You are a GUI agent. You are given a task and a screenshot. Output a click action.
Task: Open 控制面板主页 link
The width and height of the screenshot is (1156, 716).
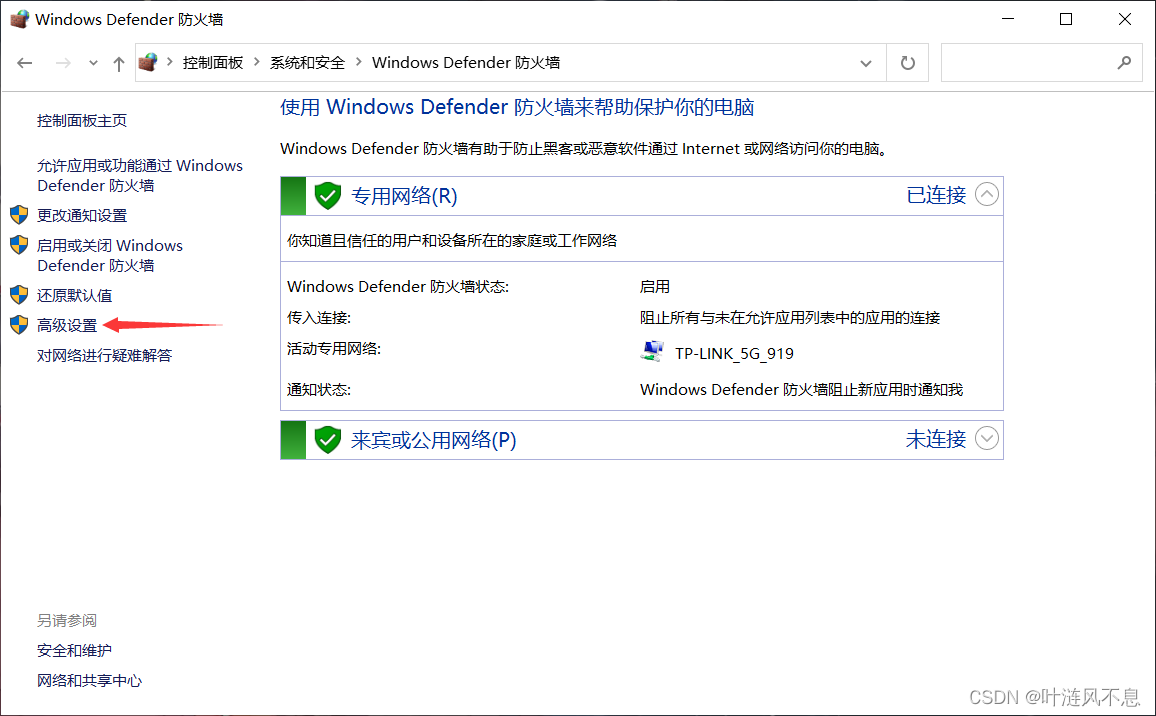tap(82, 120)
